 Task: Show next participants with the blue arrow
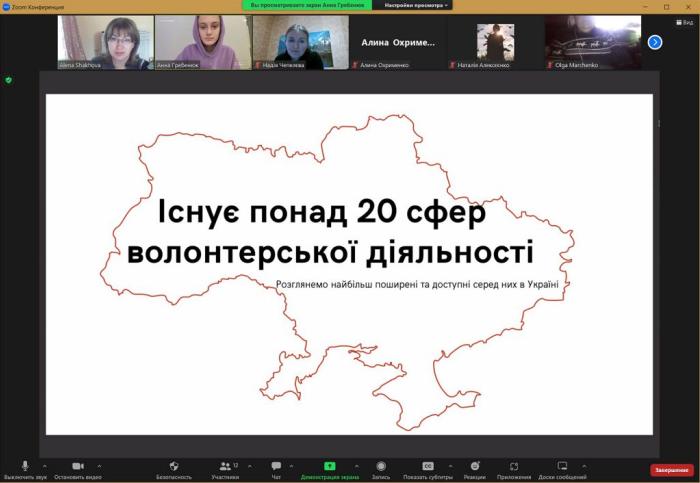coord(655,42)
